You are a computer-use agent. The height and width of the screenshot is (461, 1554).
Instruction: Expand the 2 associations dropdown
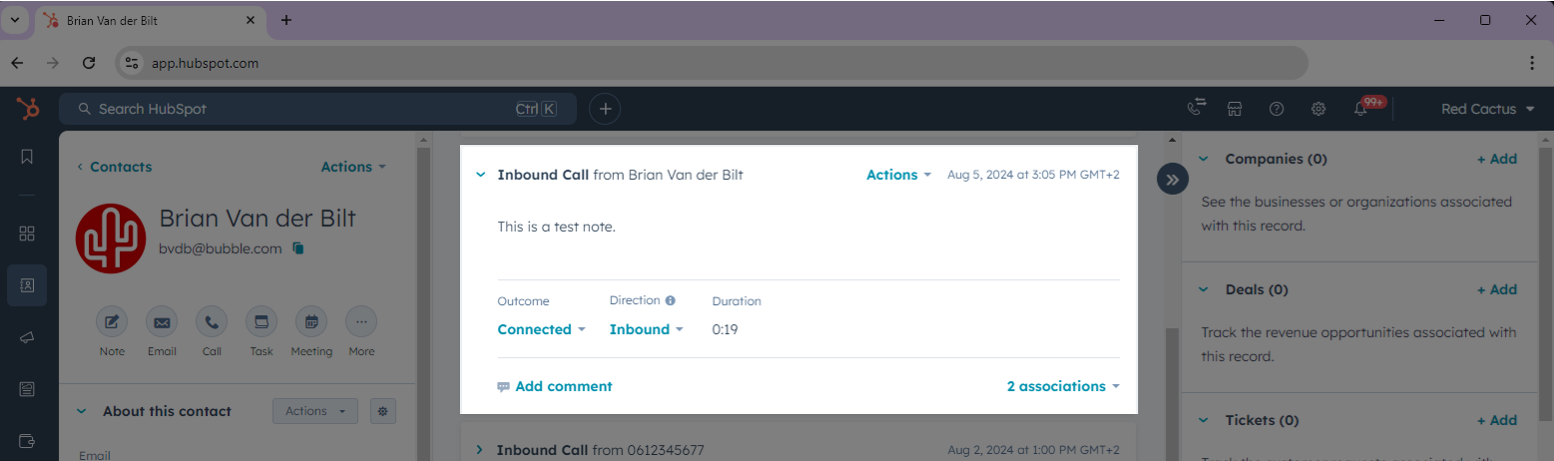pyautogui.click(x=1062, y=386)
